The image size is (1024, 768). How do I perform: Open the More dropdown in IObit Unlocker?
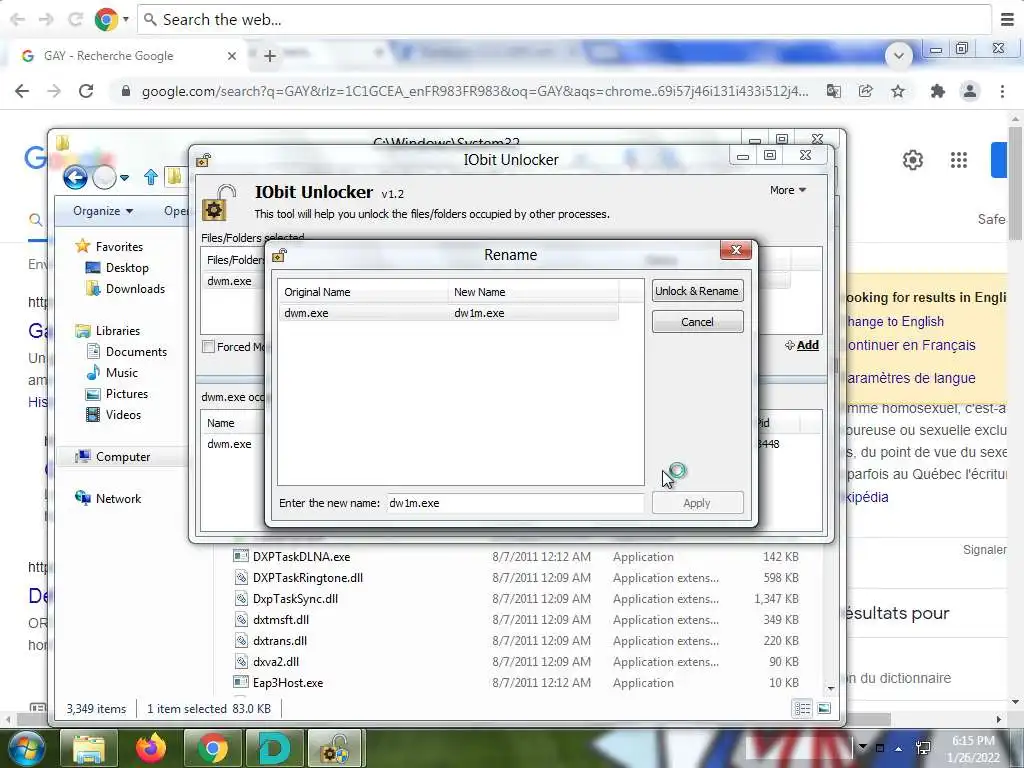point(788,190)
